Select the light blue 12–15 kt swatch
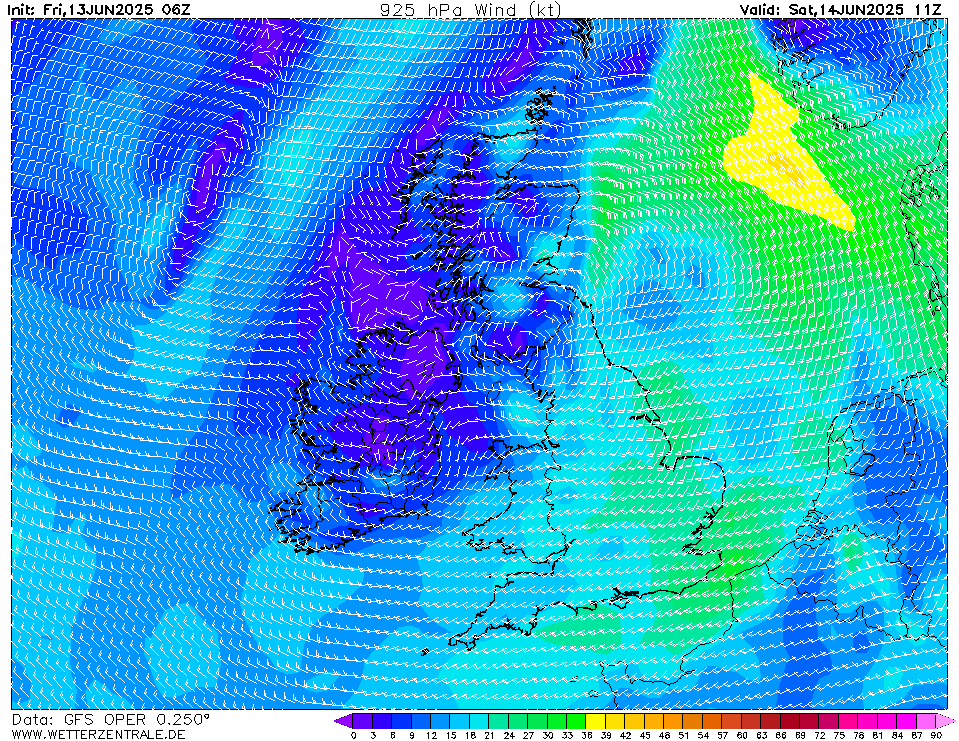 pyautogui.click(x=440, y=721)
